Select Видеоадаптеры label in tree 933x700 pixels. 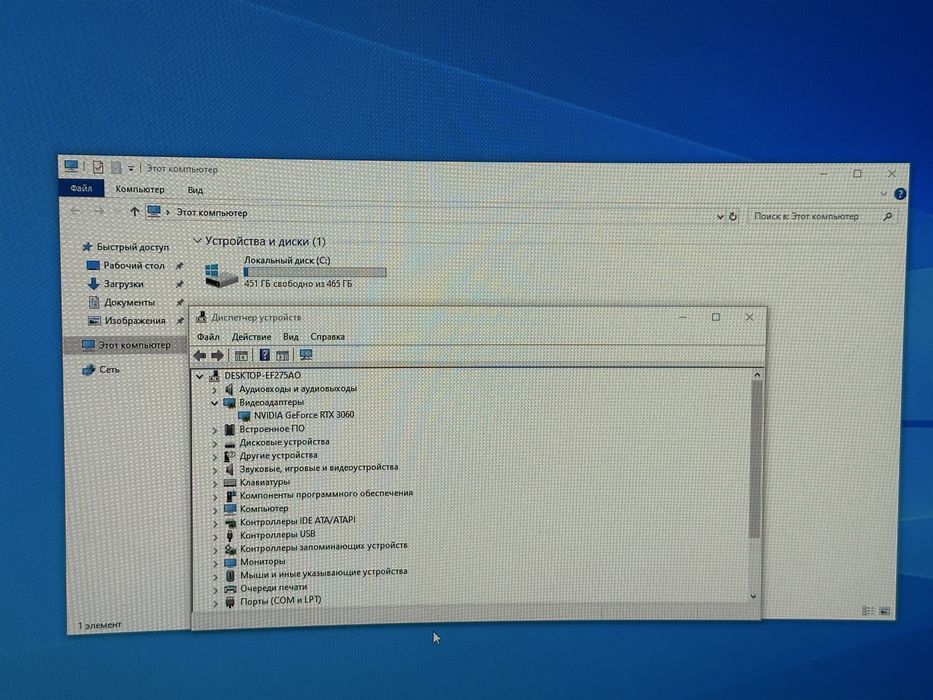tap(271, 402)
